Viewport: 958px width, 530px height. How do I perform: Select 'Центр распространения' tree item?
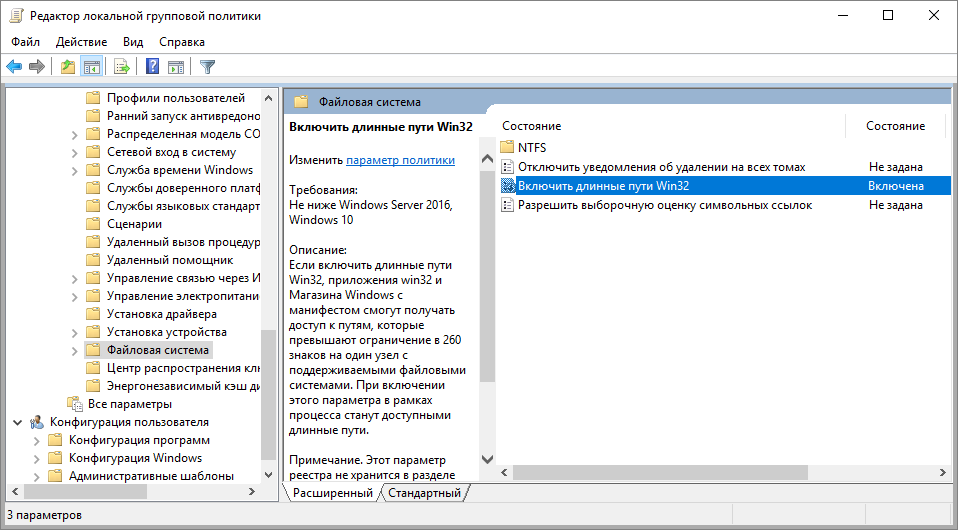tap(183, 368)
